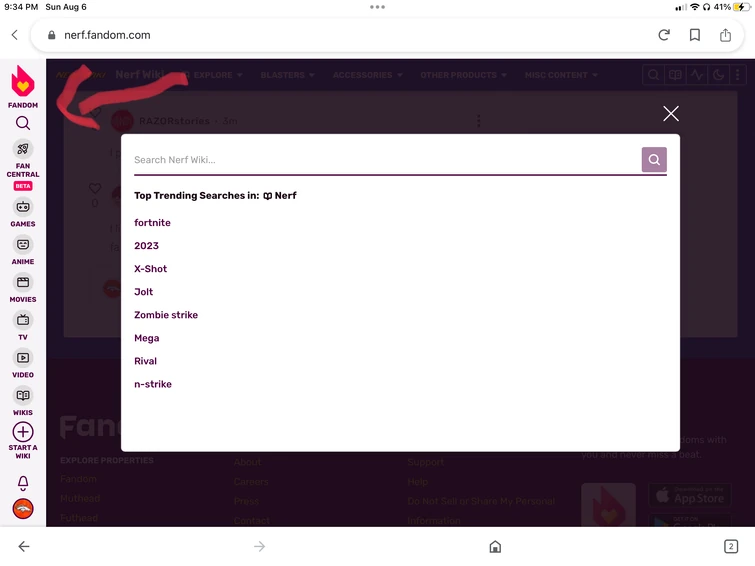Expand the Misc Content dropdown menu
Screen dimensions: 755x566
(561, 75)
